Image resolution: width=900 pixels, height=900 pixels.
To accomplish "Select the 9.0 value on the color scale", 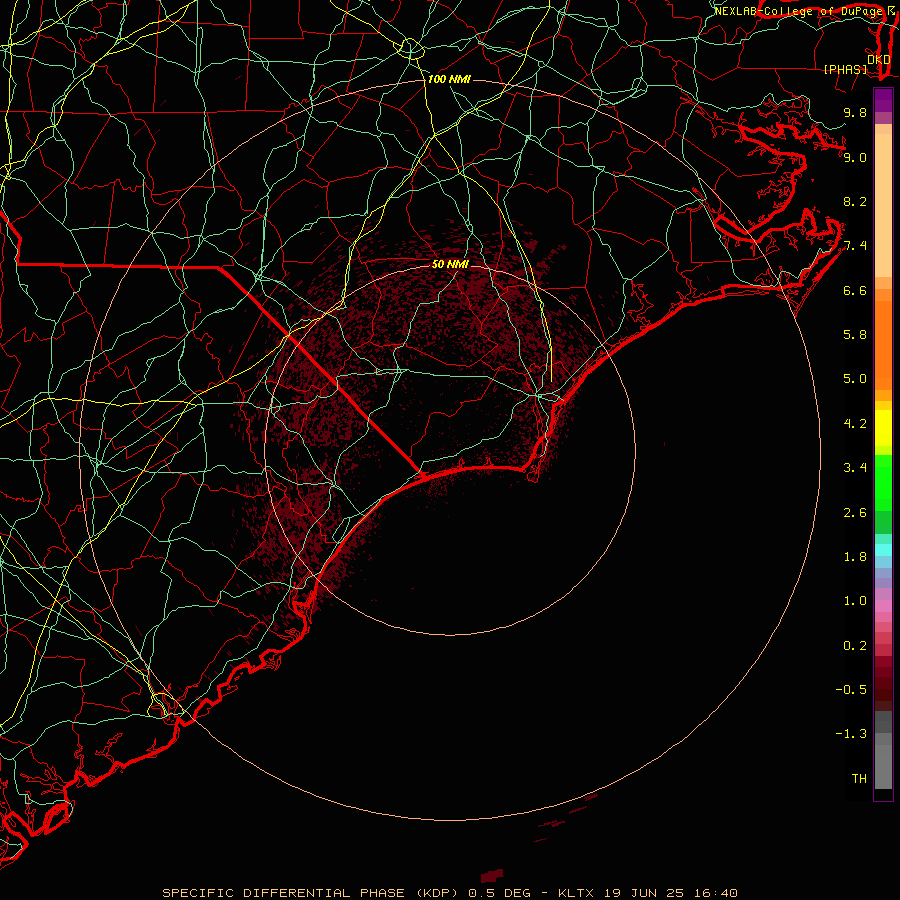I will tap(855, 157).
